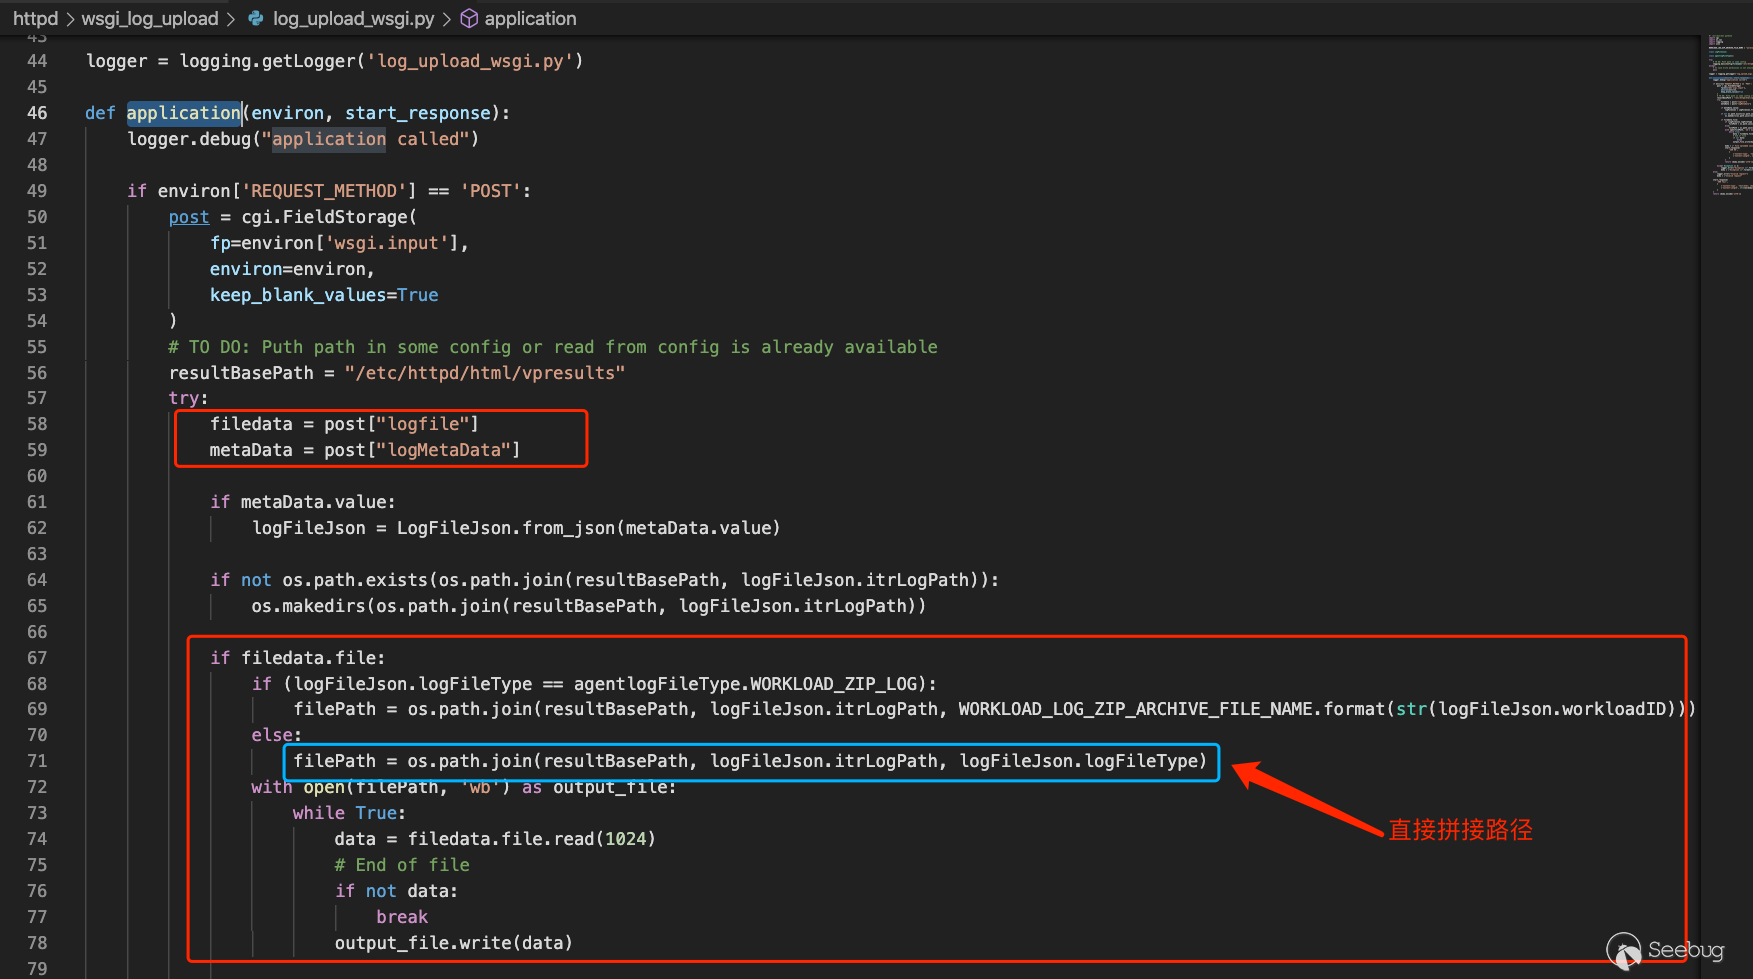The width and height of the screenshot is (1753, 979).
Task: Place cursor on resultBasePath assignment line 56
Action: (396, 373)
